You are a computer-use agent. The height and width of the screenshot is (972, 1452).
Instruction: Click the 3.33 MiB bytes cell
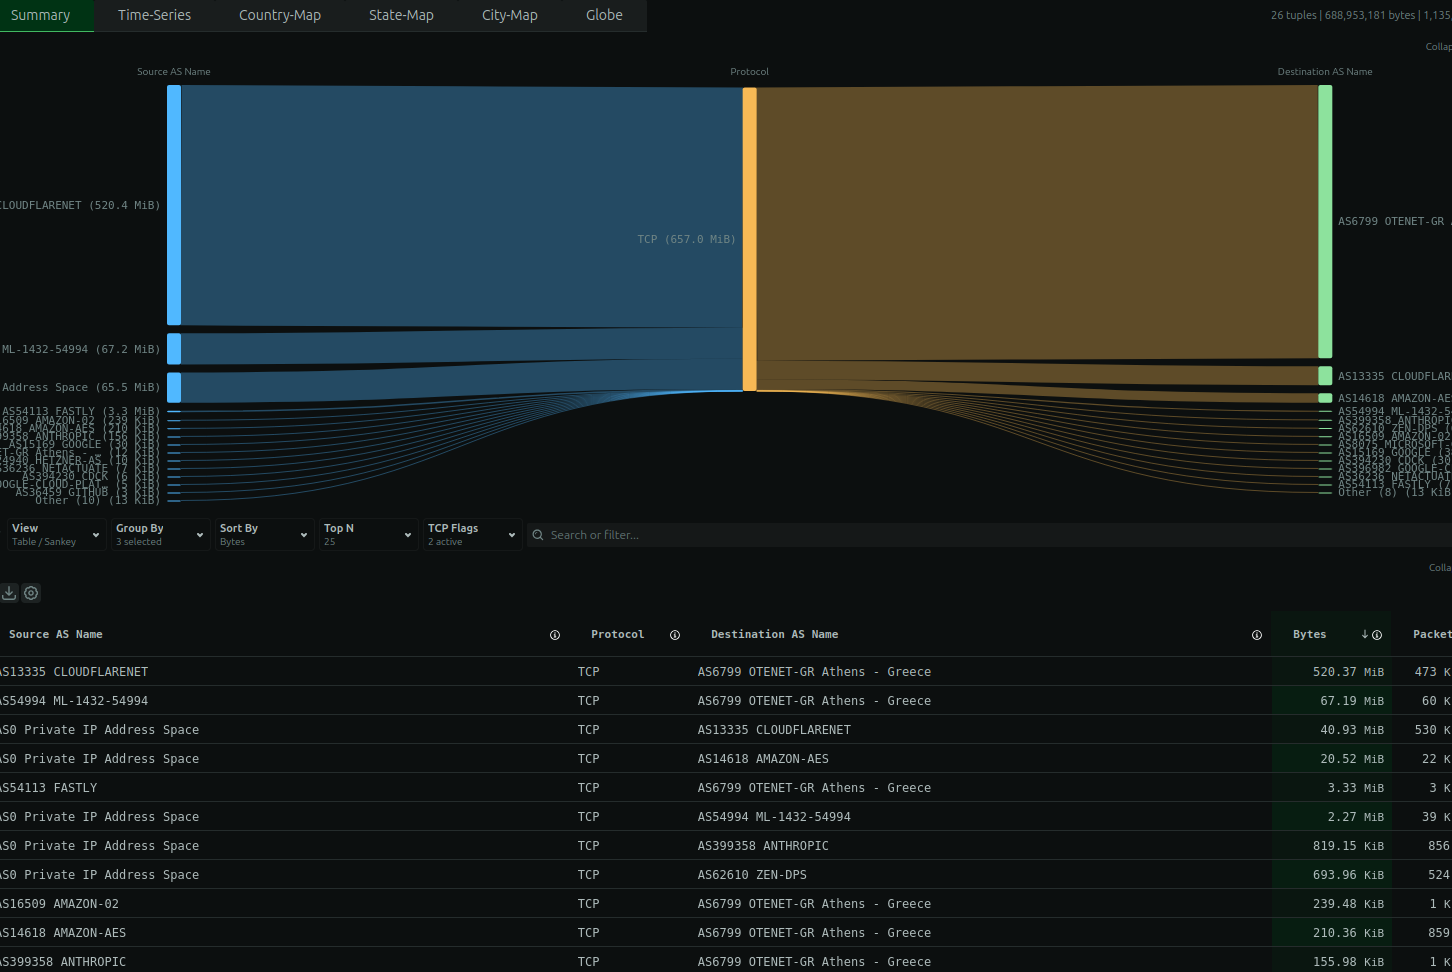1331,788
